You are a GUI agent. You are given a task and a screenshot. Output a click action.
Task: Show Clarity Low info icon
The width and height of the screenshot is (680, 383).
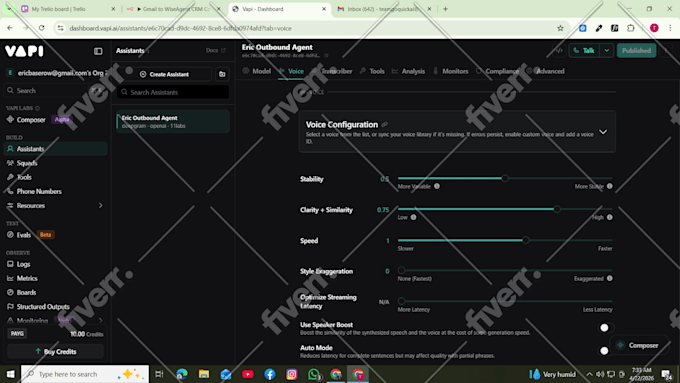click(413, 217)
